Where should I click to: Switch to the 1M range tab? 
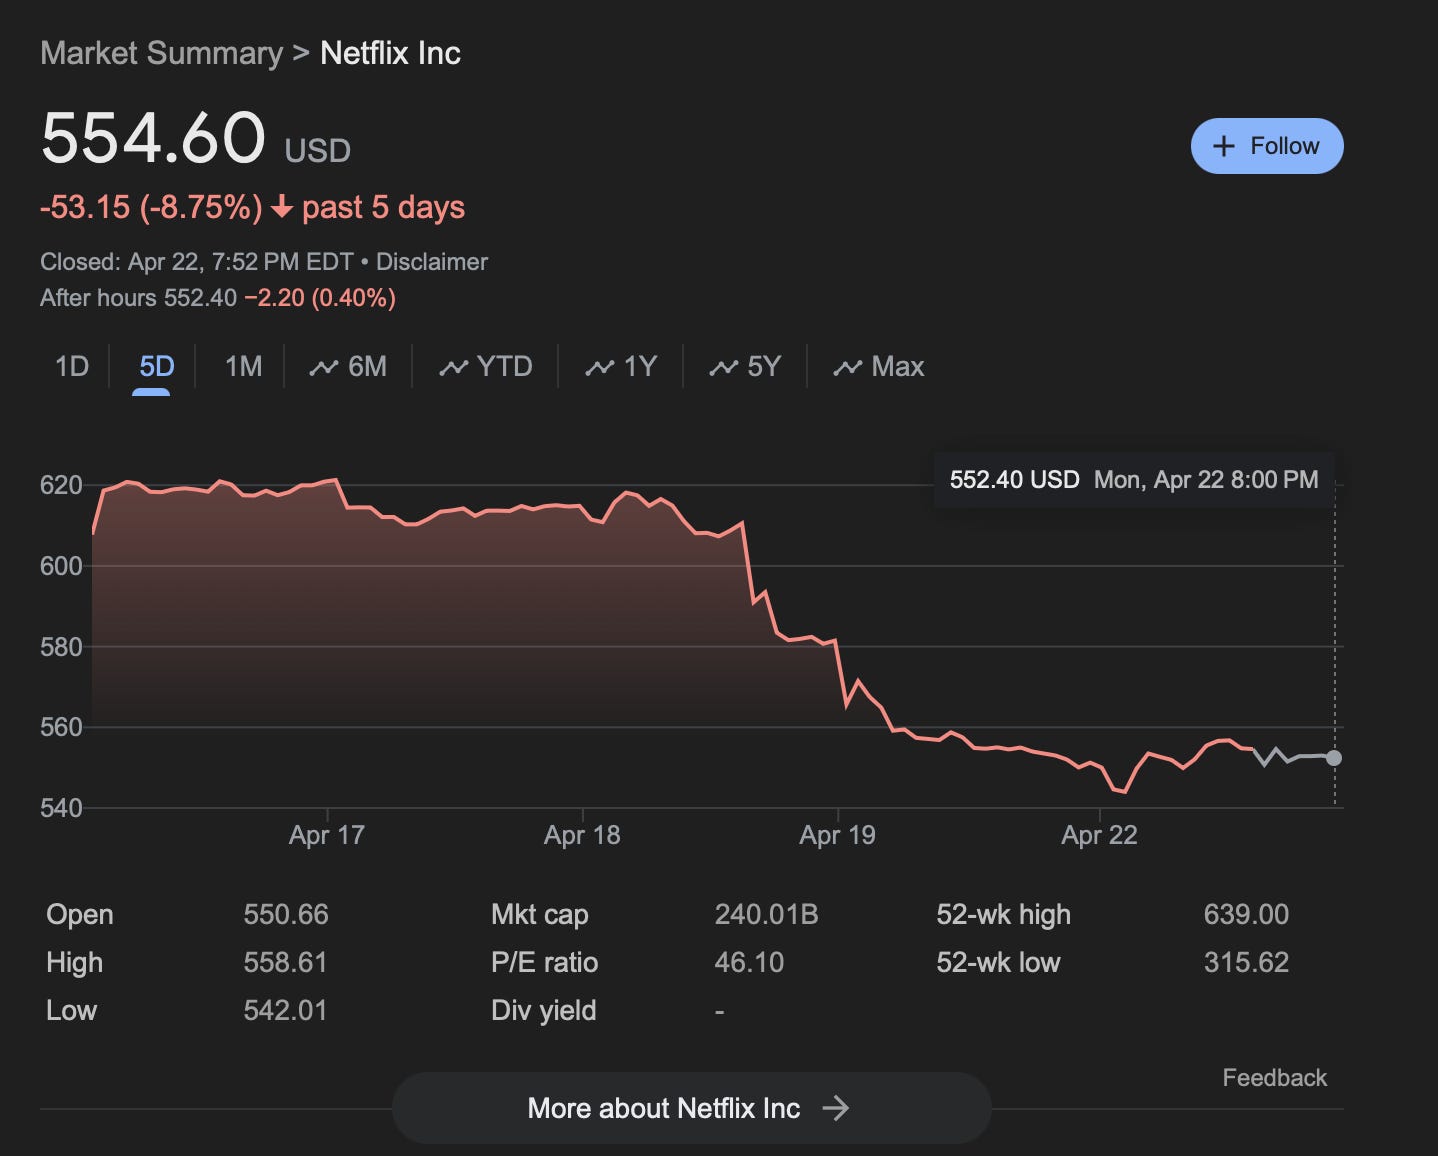(243, 367)
